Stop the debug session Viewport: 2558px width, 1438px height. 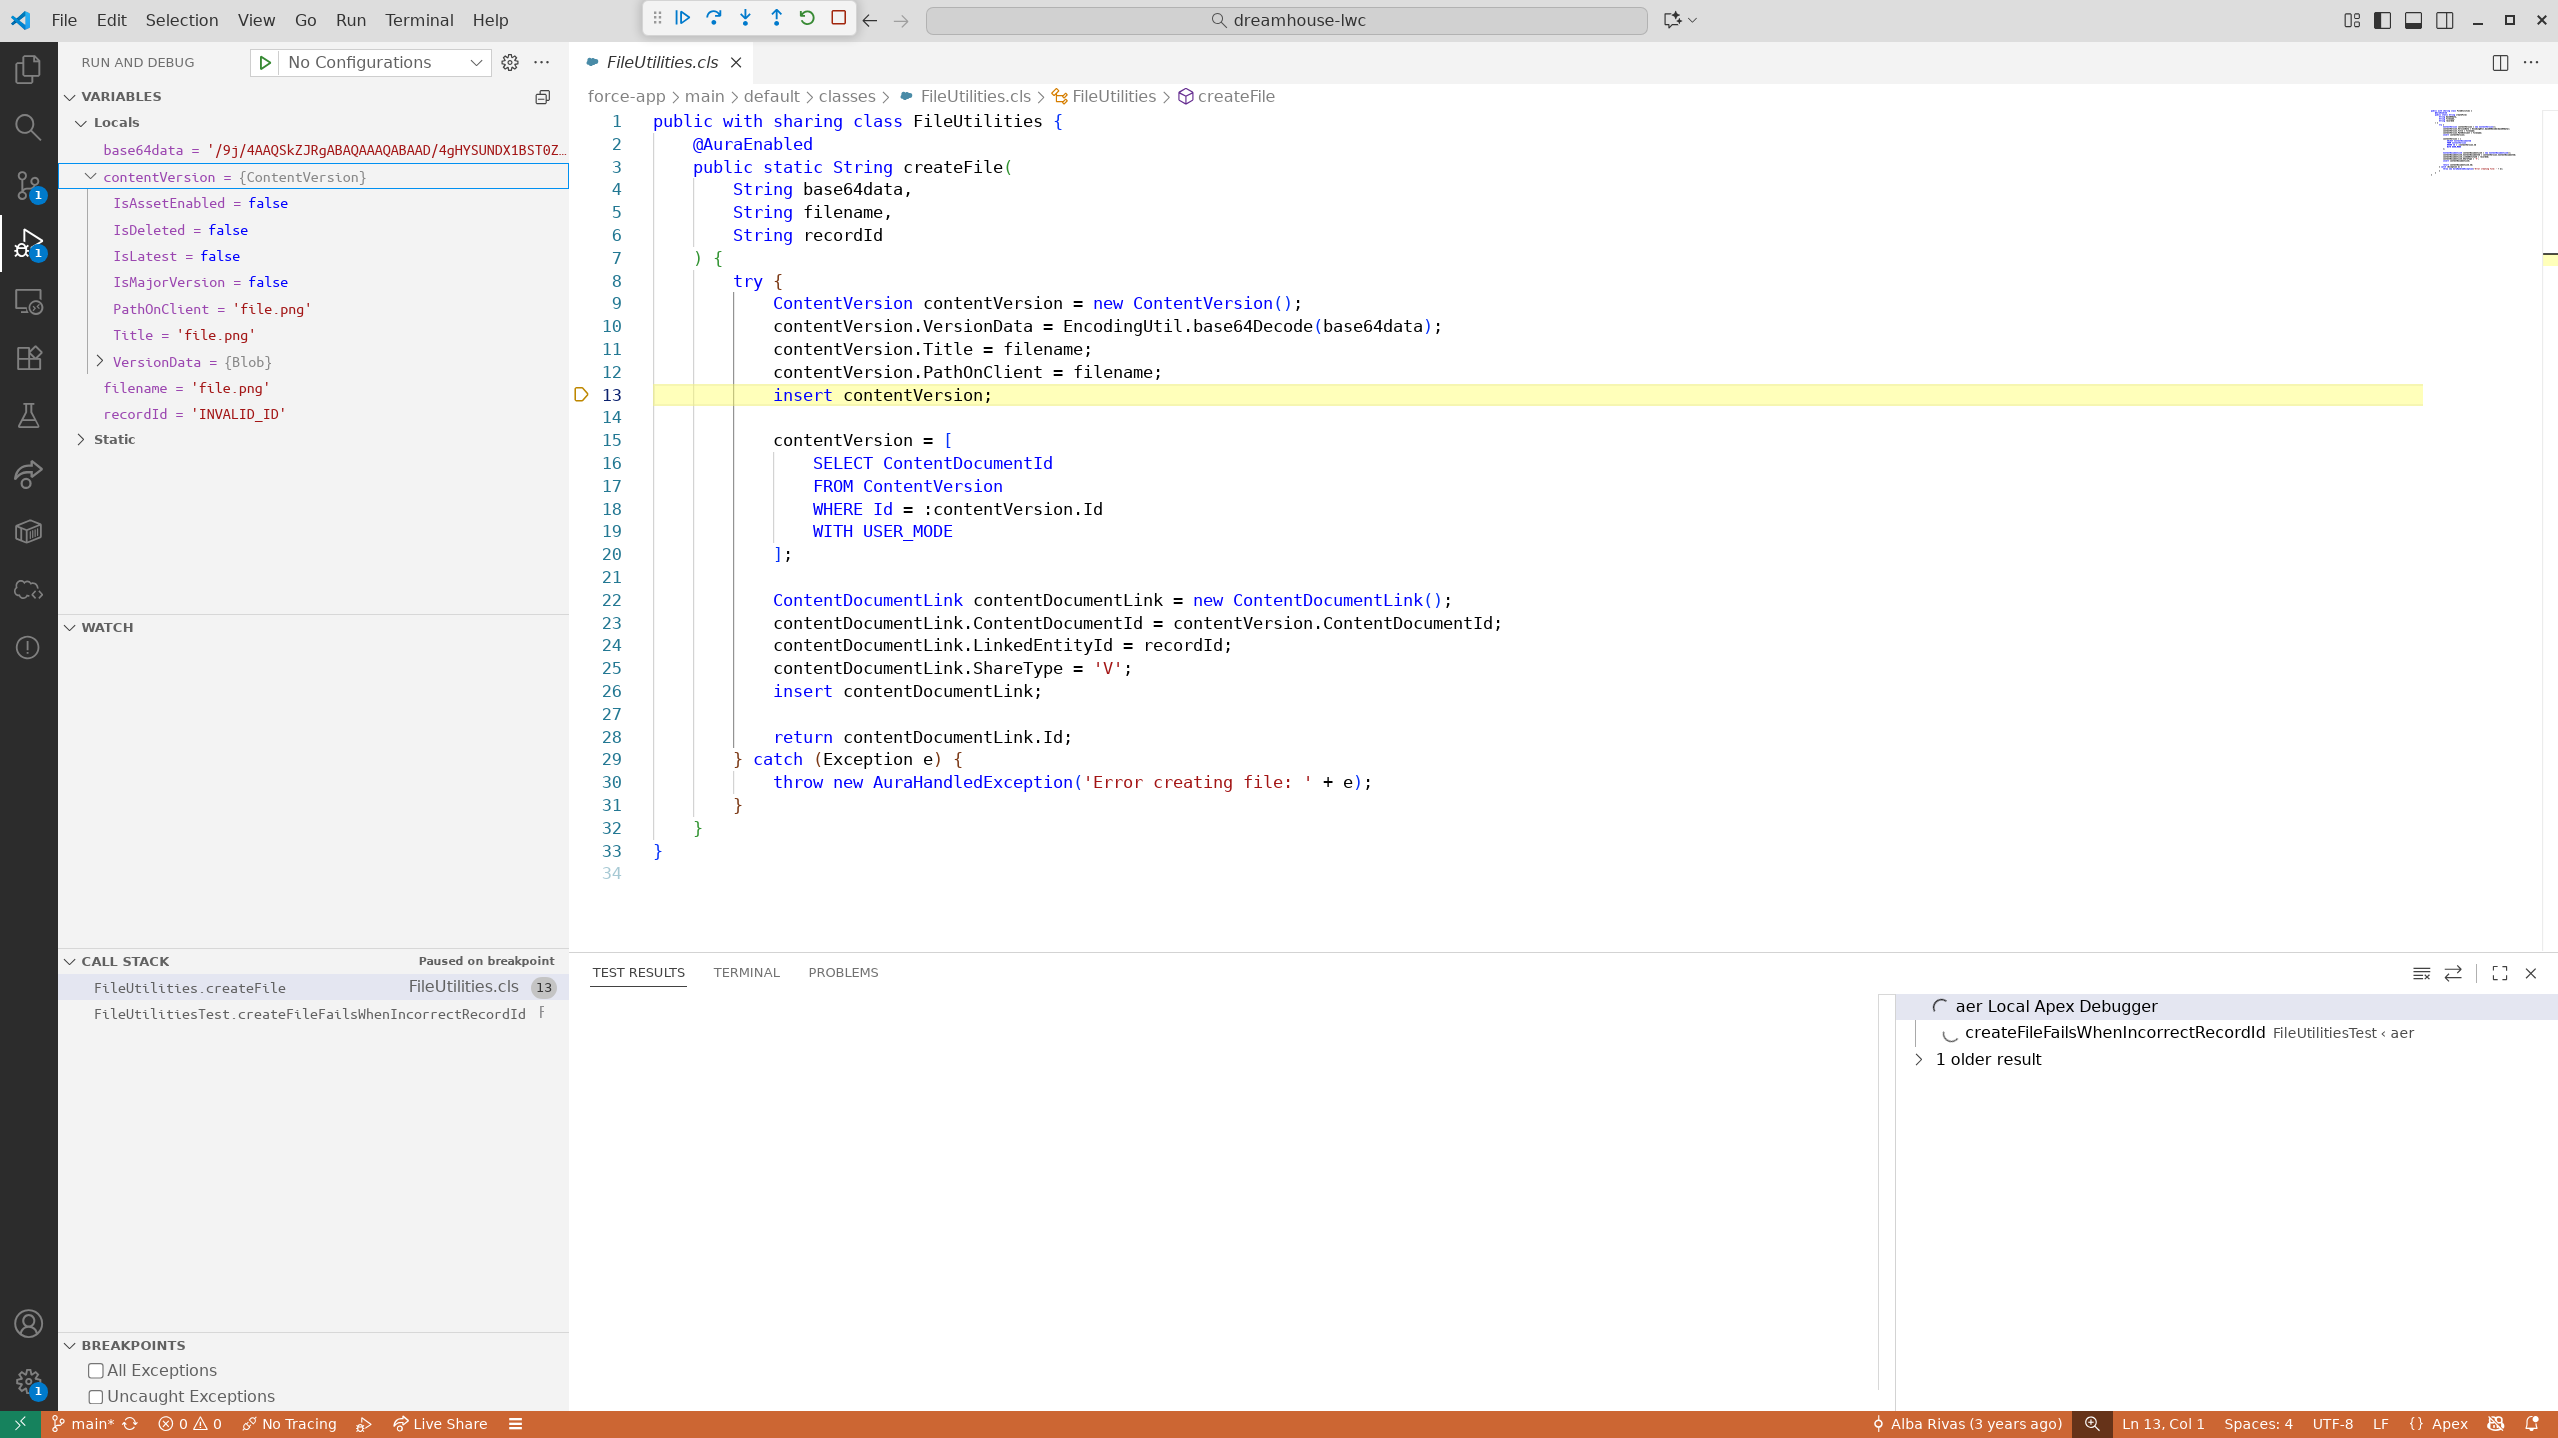coord(840,18)
